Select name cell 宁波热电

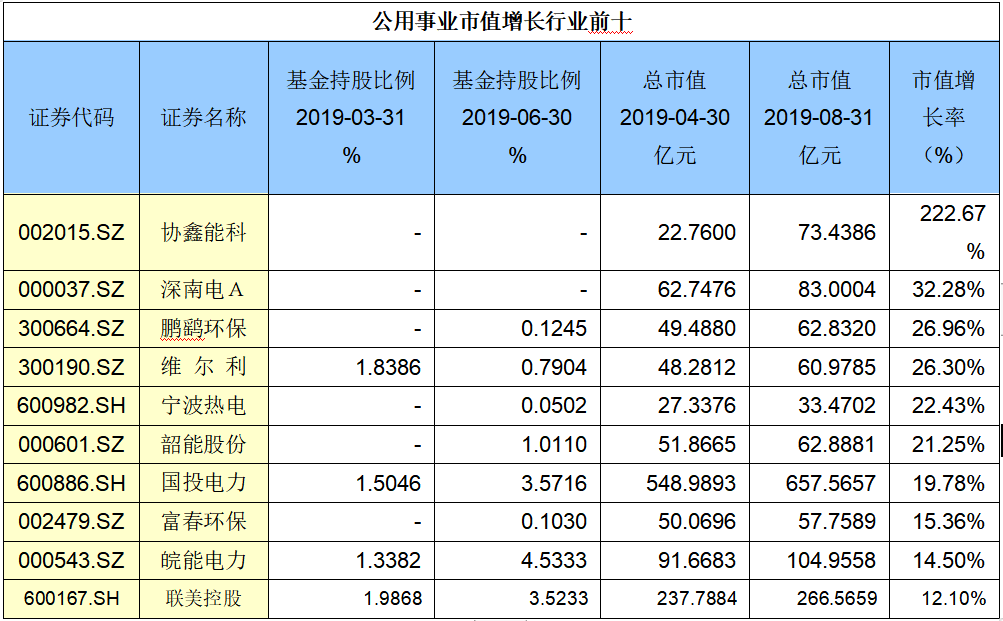click(203, 405)
